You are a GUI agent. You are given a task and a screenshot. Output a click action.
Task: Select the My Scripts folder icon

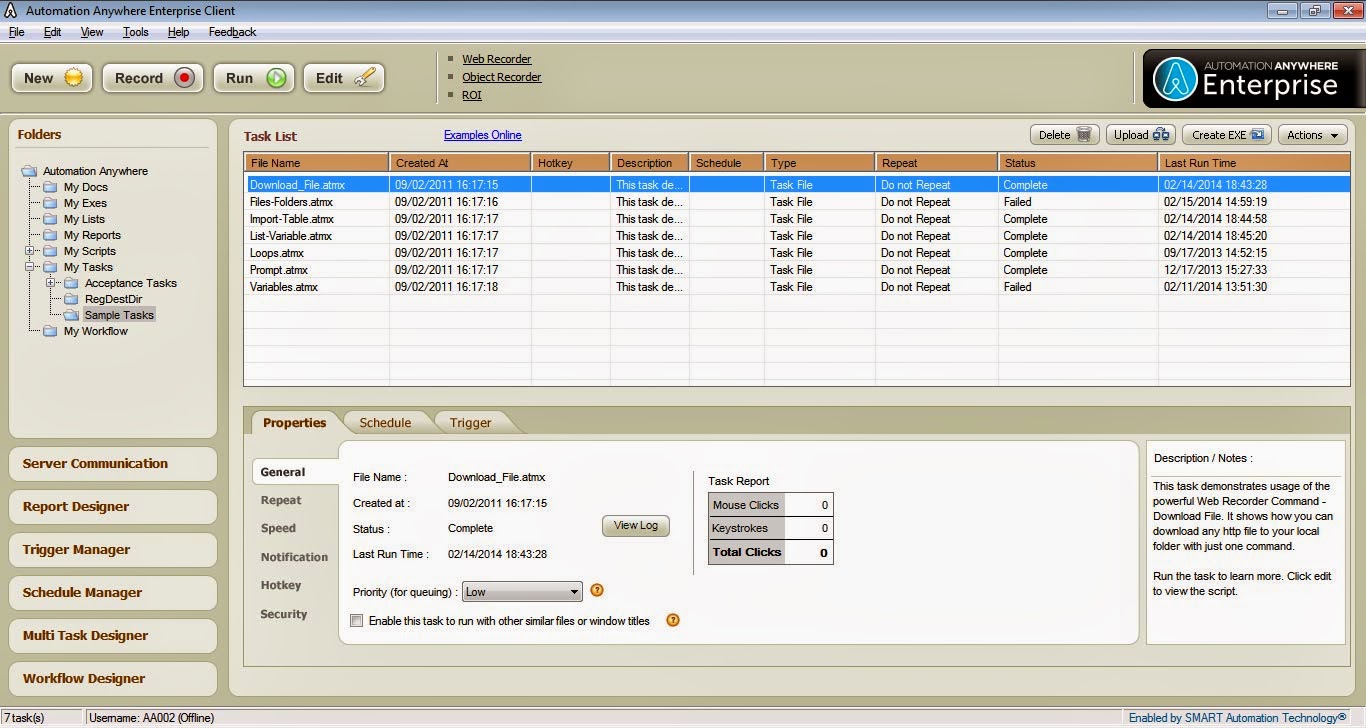(x=50, y=251)
